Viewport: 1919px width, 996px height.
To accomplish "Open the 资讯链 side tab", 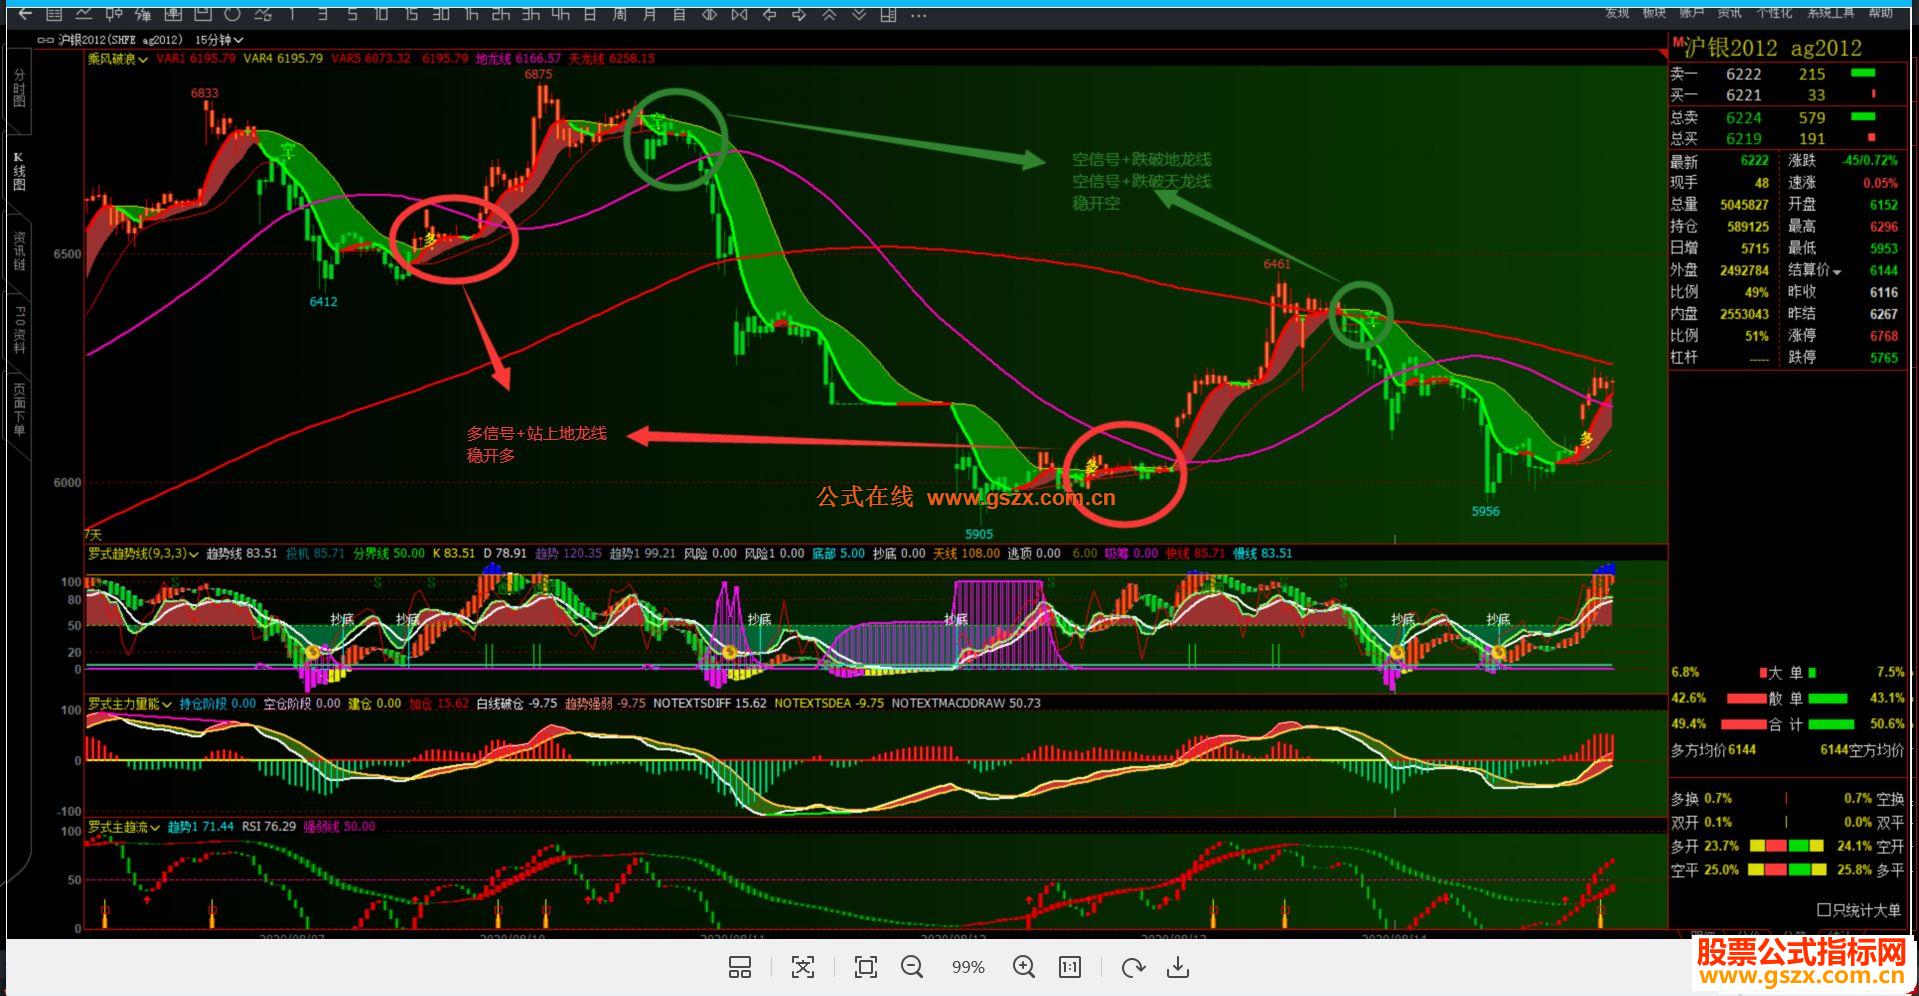I will click(x=19, y=252).
